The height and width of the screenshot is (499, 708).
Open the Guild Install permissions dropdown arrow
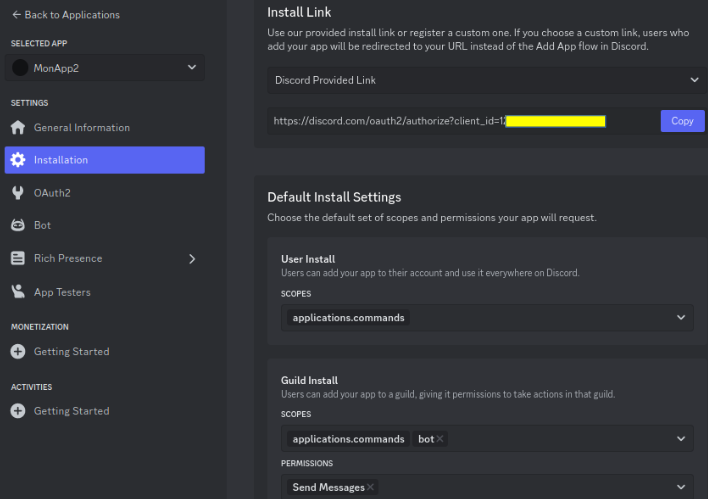coord(681,487)
